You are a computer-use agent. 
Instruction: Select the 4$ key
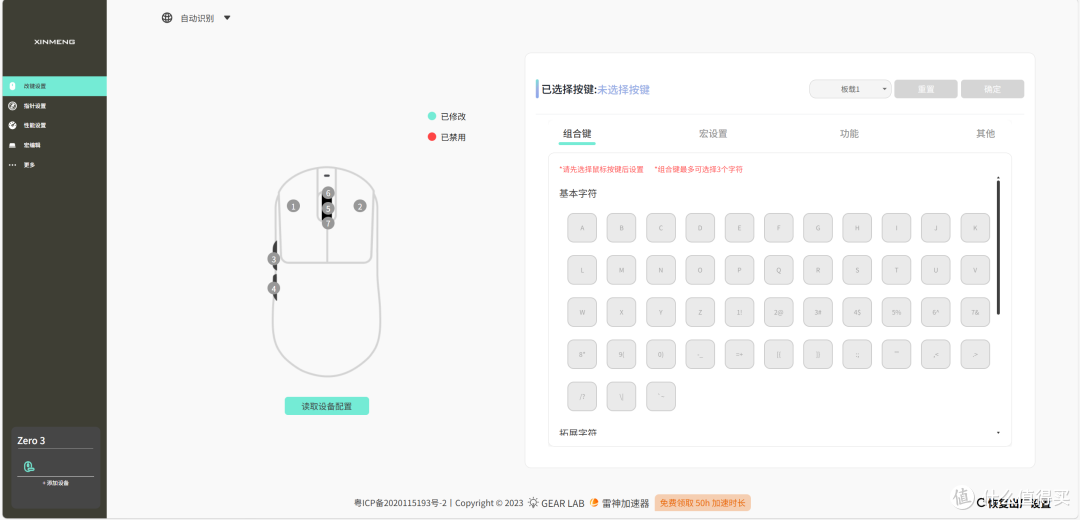857,312
